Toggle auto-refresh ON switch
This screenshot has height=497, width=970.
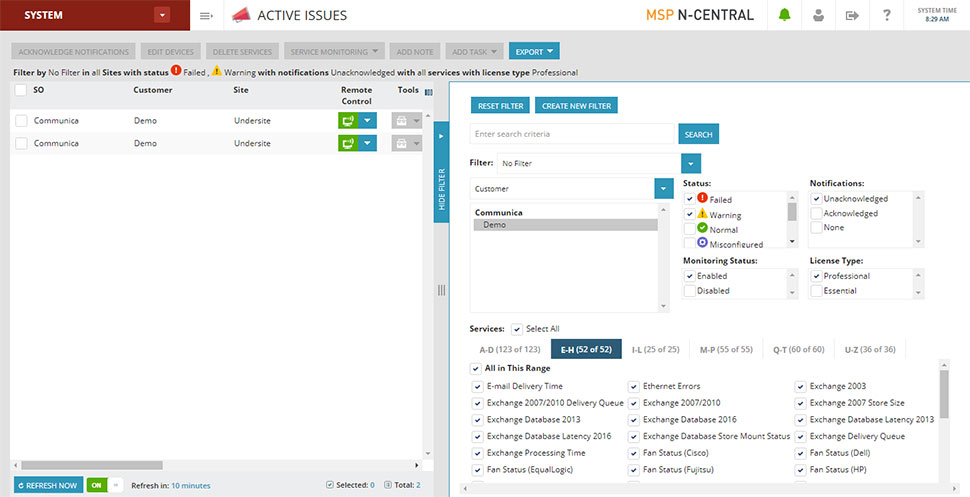pos(105,485)
